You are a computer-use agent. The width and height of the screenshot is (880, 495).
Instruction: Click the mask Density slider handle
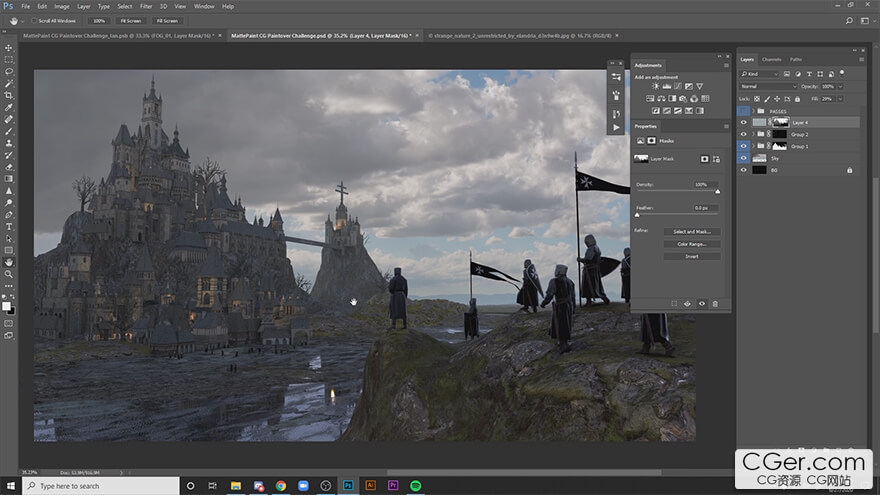tap(717, 192)
